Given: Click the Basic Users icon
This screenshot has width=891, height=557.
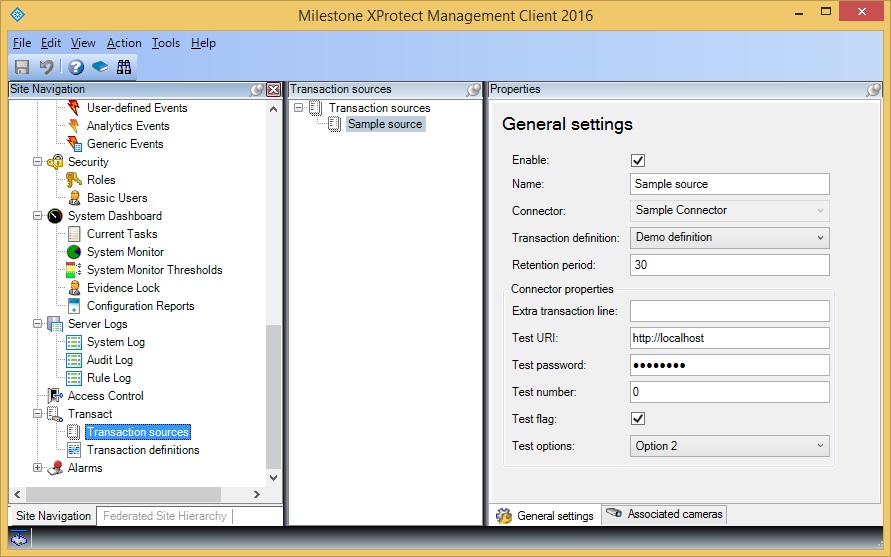Looking at the screenshot, I should (74, 198).
